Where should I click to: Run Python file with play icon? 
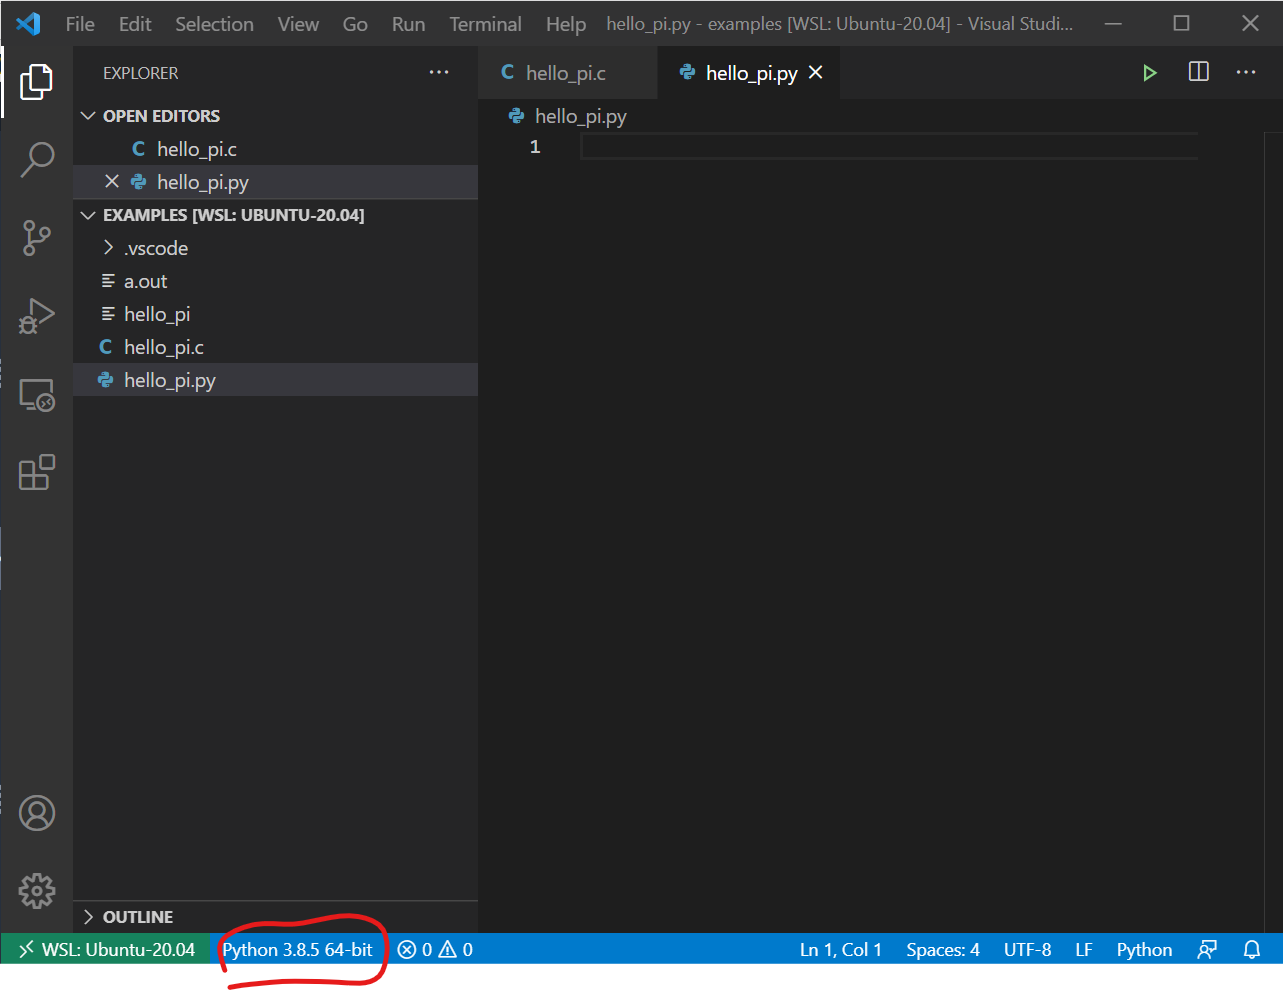click(1149, 73)
